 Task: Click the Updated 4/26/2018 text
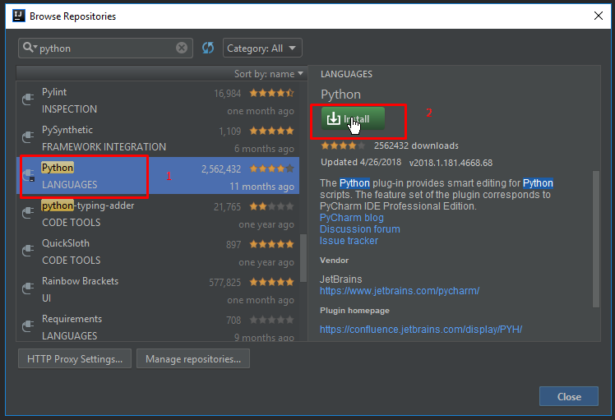(x=361, y=162)
